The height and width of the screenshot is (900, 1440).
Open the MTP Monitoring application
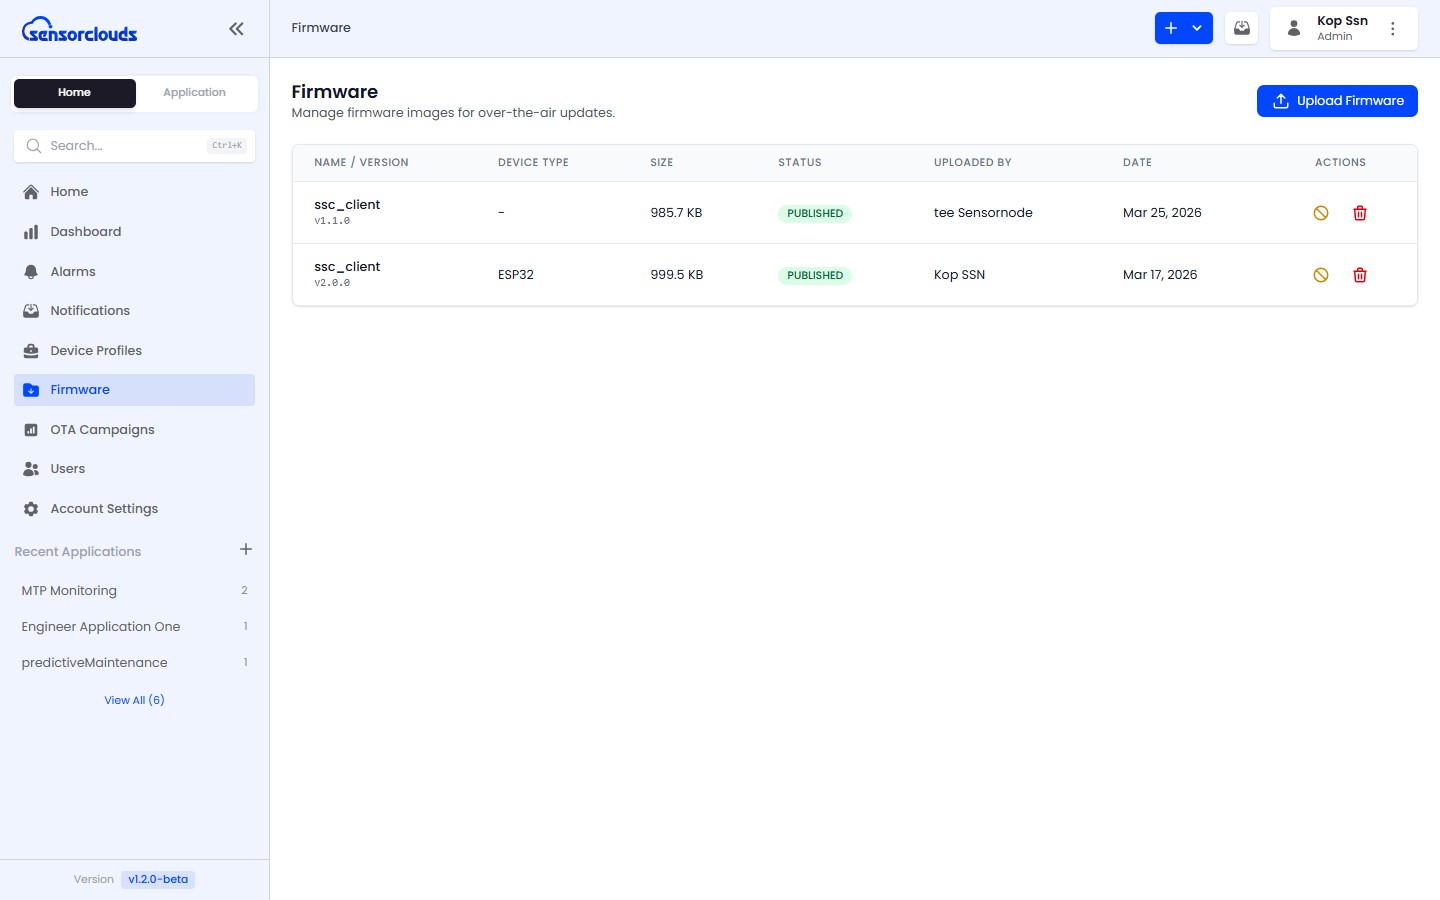tap(69, 591)
